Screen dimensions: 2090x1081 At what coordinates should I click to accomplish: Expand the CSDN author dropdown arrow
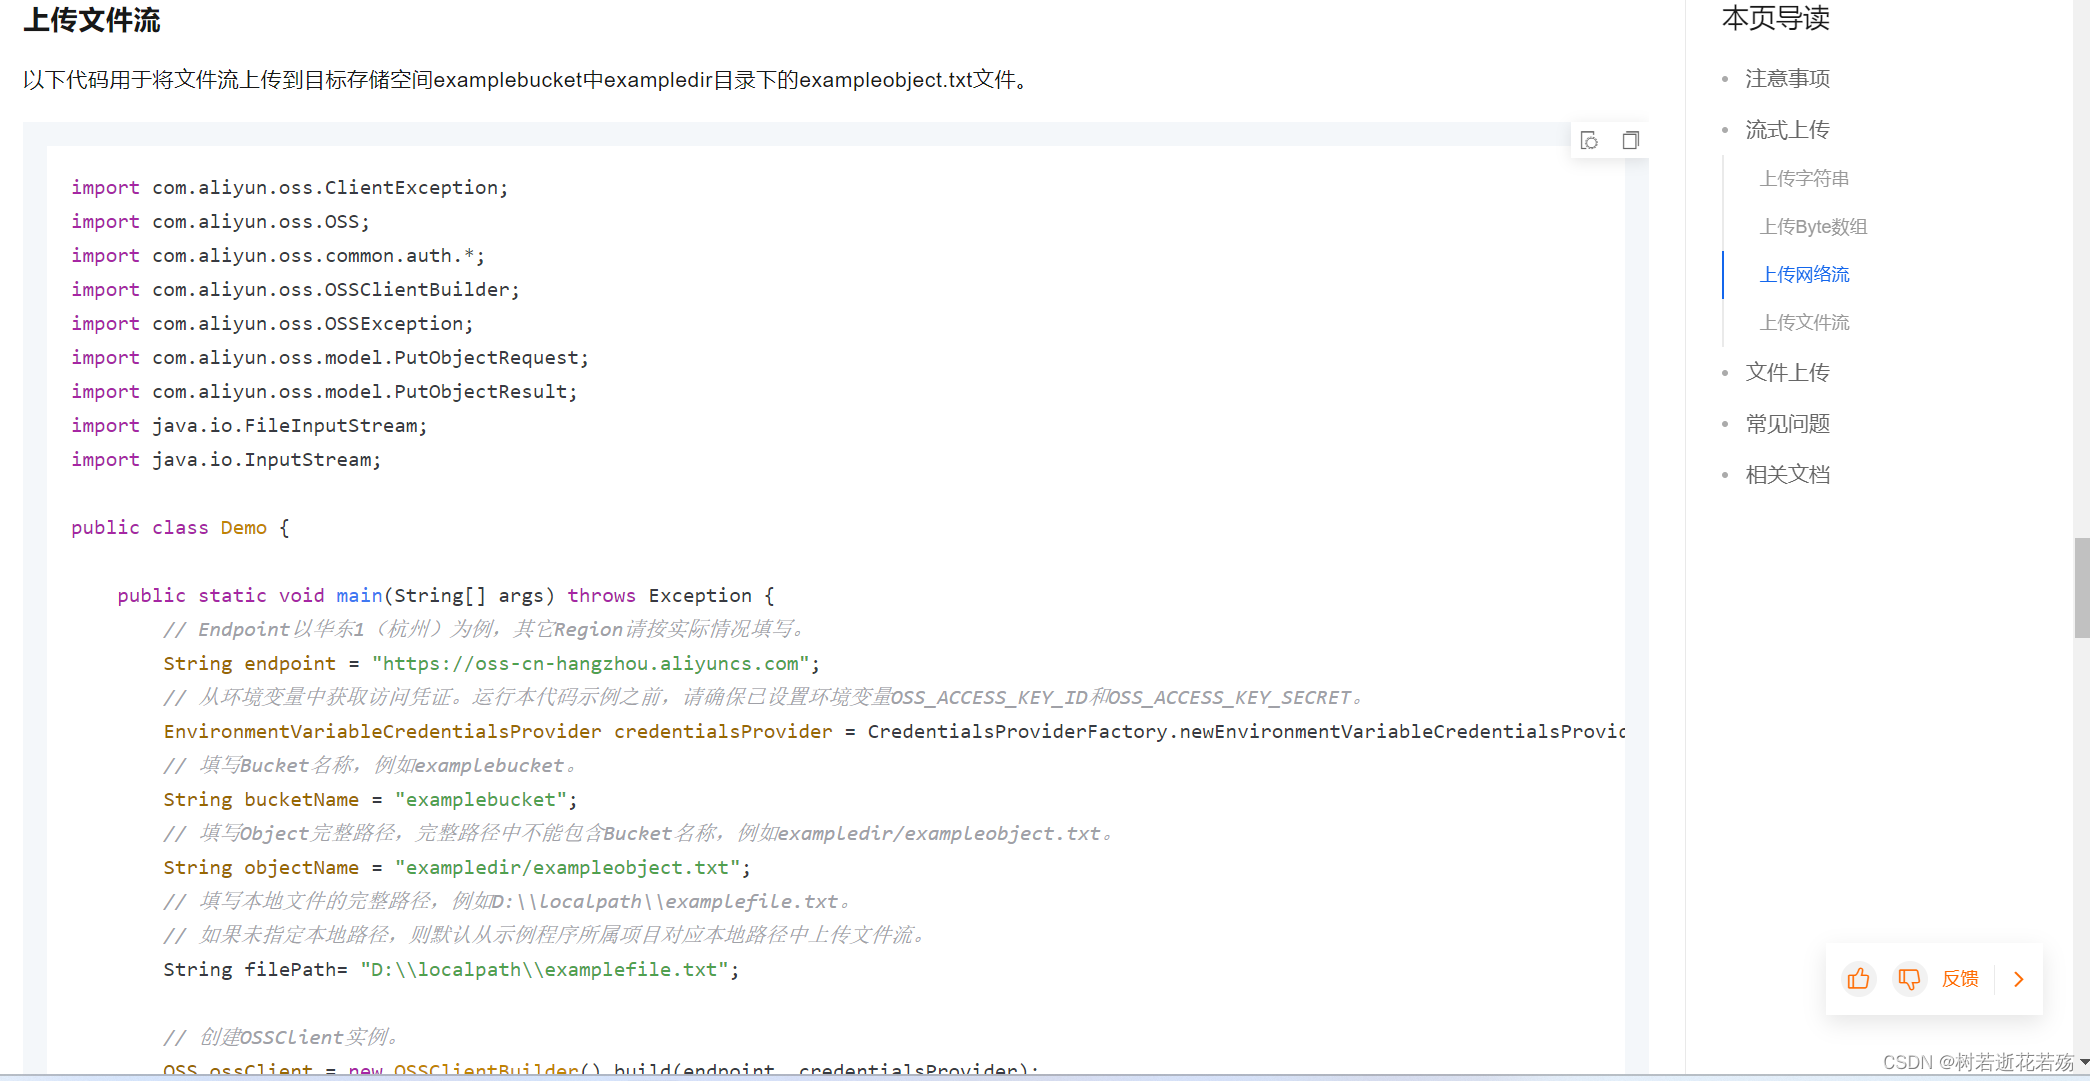[2080, 1063]
